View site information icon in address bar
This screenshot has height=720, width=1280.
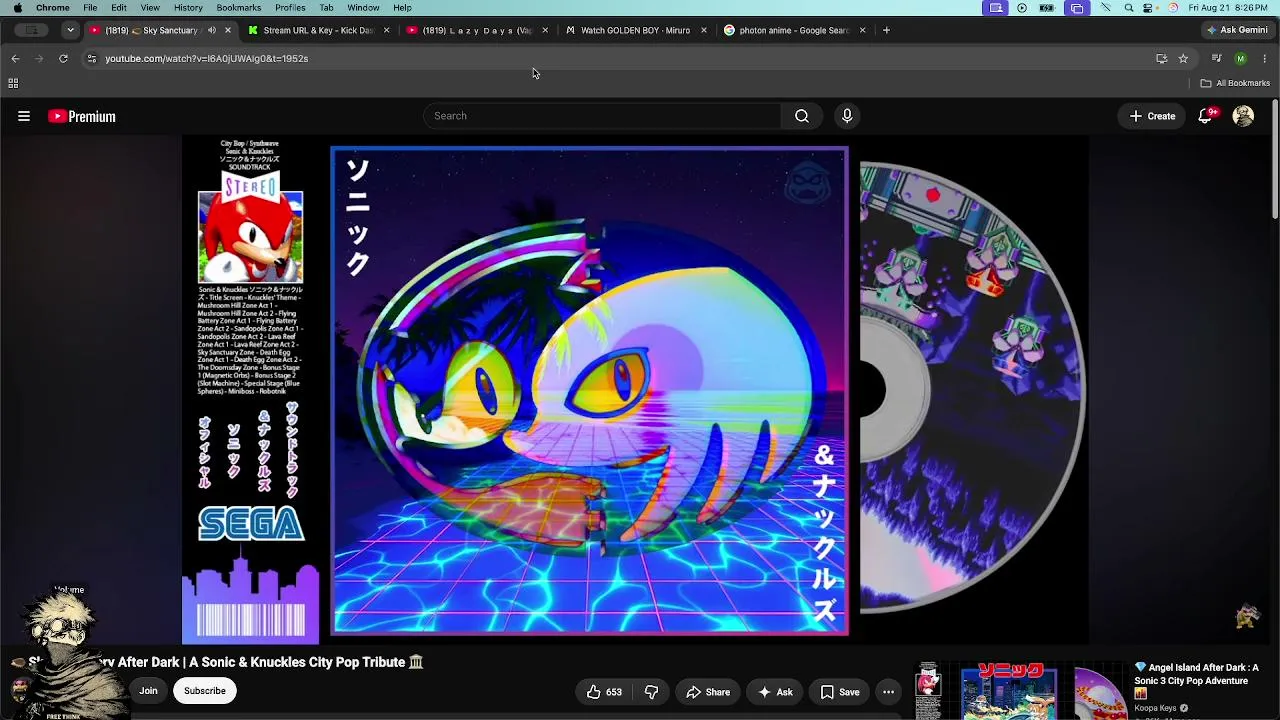[x=91, y=59]
